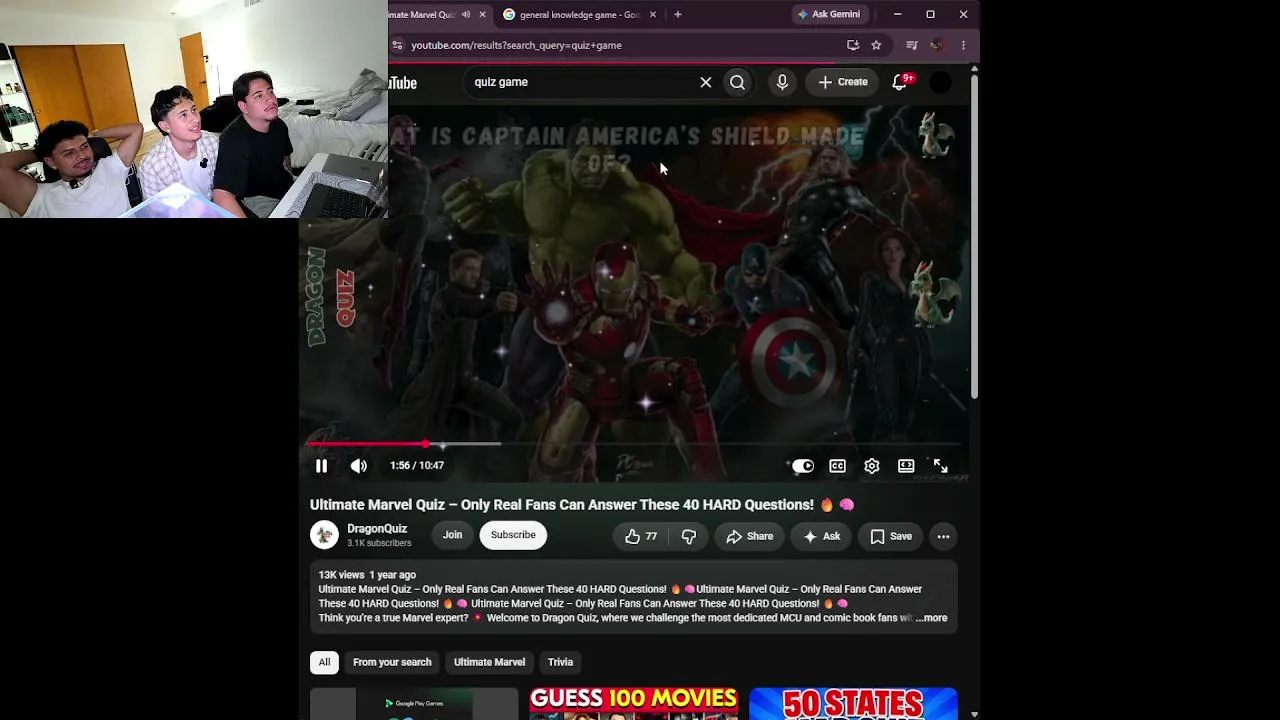The width and height of the screenshot is (1280, 720).
Task: Exit full screen with the arrows icon
Action: (x=940, y=466)
